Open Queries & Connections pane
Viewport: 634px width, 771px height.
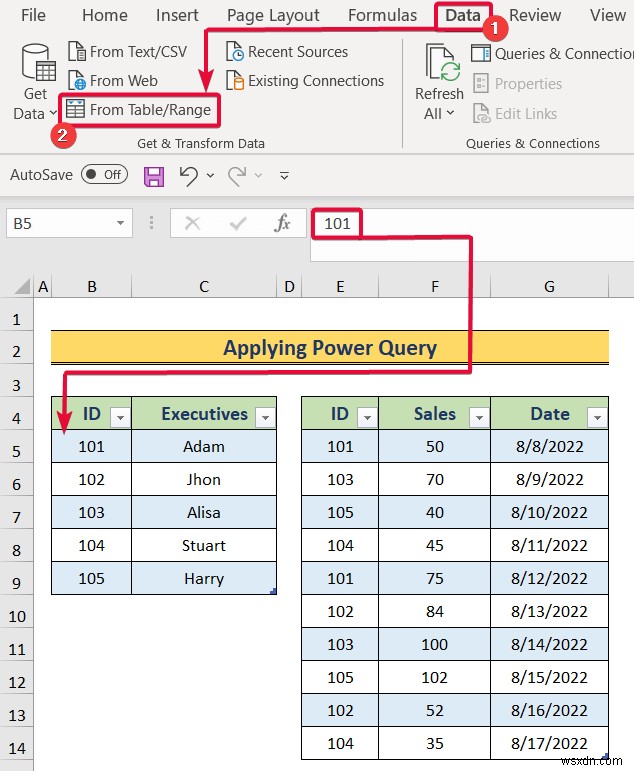pos(552,53)
